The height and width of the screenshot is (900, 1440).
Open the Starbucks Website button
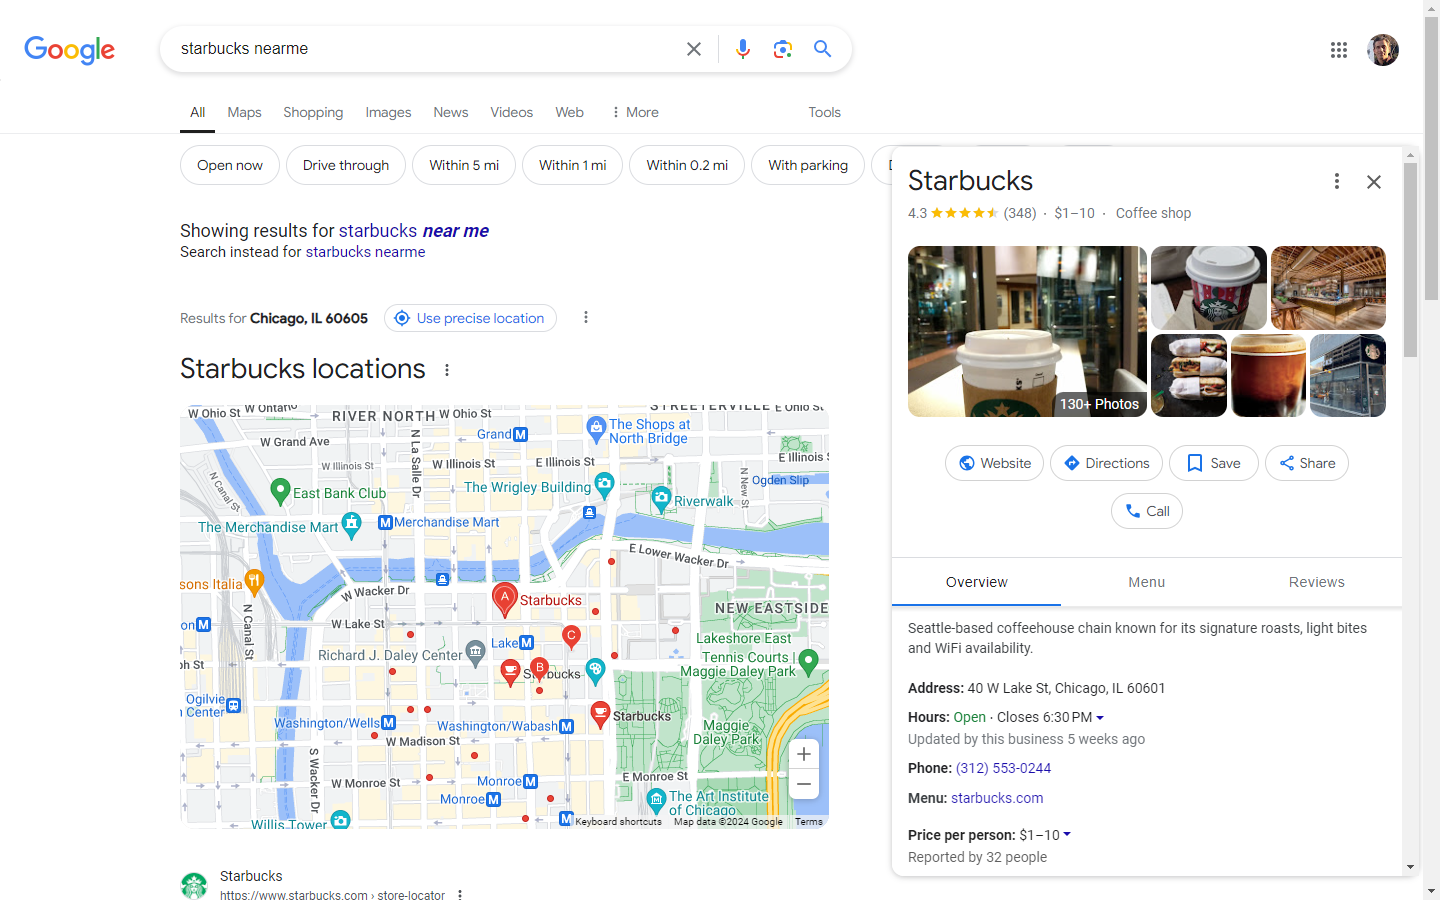[994, 463]
